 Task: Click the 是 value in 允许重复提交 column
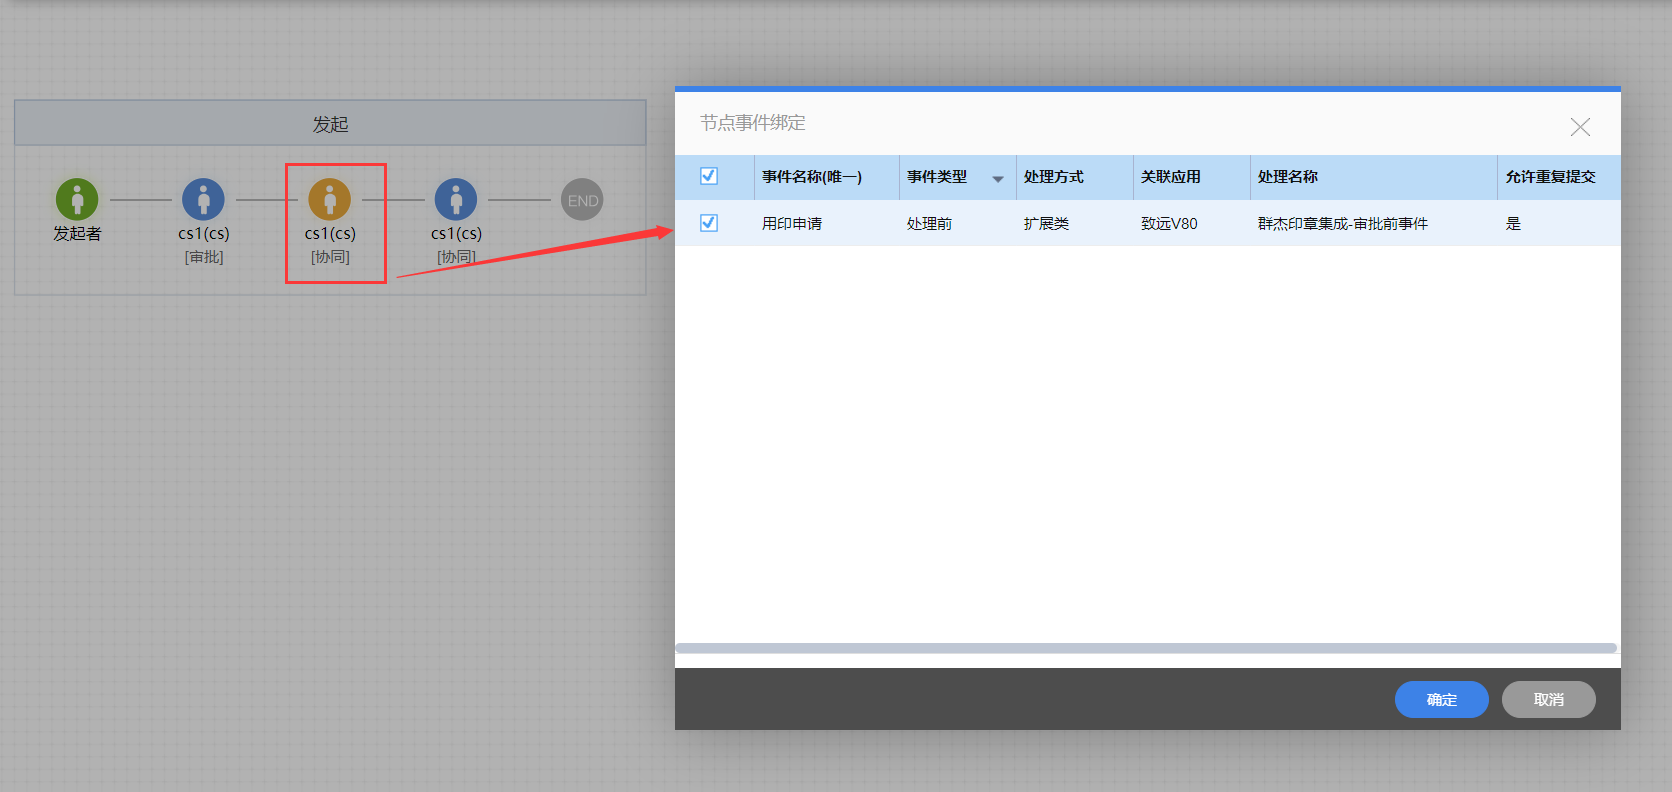pyautogui.click(x=1513, y=224)
